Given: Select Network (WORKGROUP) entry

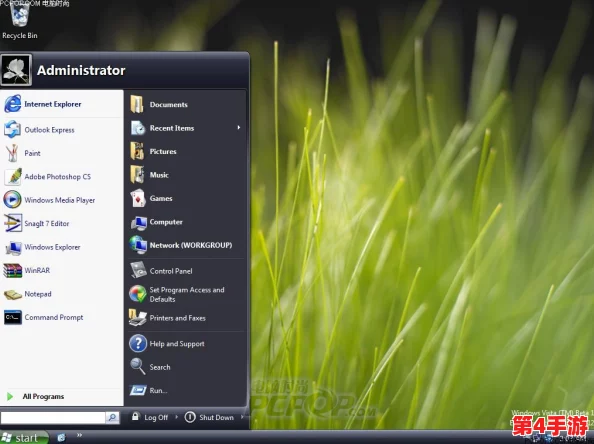Looking at the screenshot, I should pyautogui.click(x=187, y=245).
